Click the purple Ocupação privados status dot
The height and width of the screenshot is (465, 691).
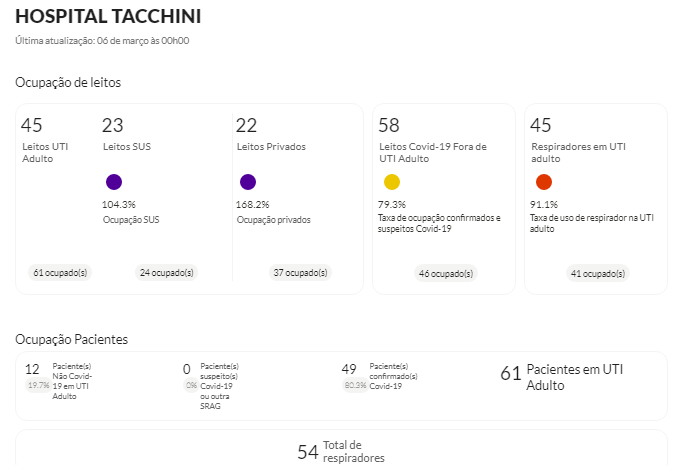[x=248, y=182]
